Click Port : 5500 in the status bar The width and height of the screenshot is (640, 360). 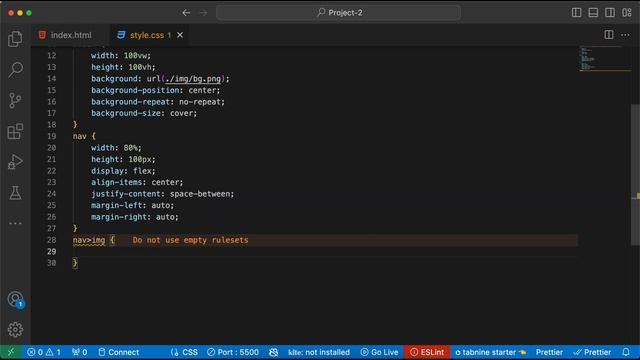click(233, 352)
